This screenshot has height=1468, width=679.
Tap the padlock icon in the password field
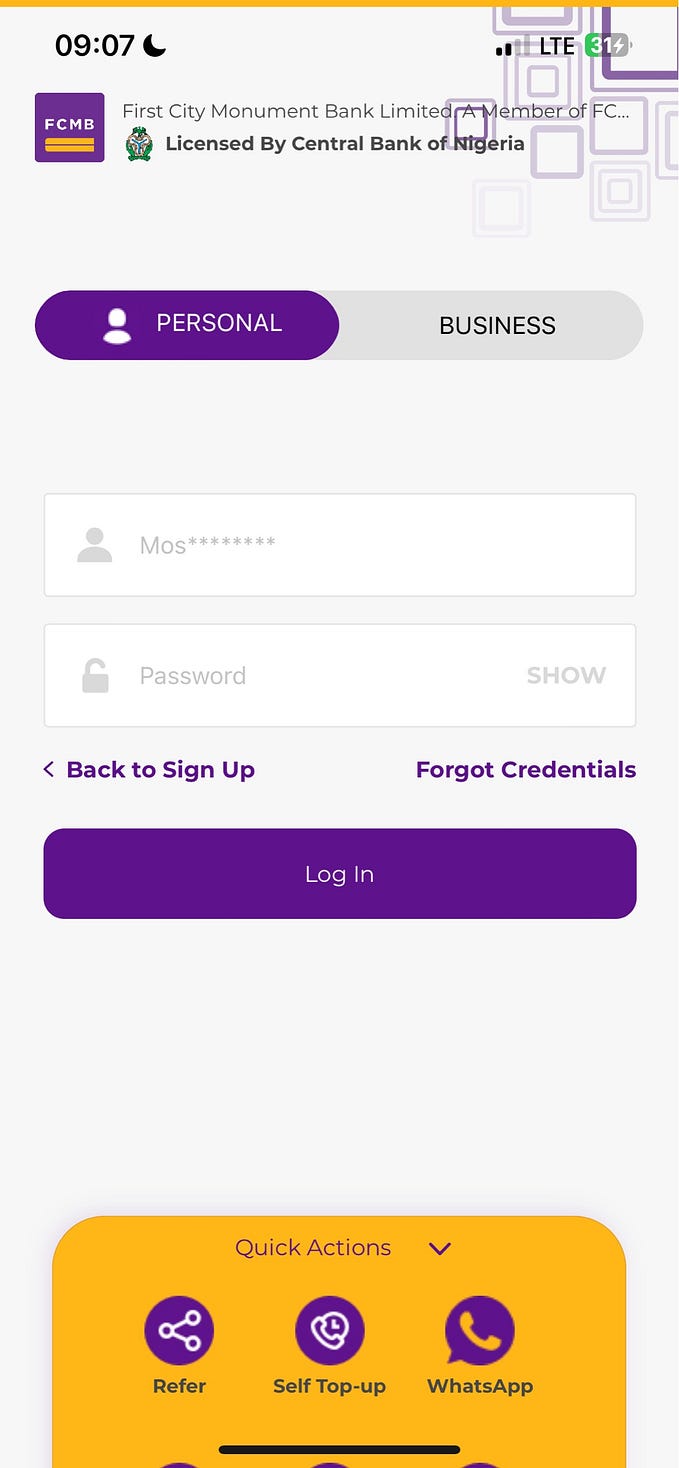pos(94,675)
